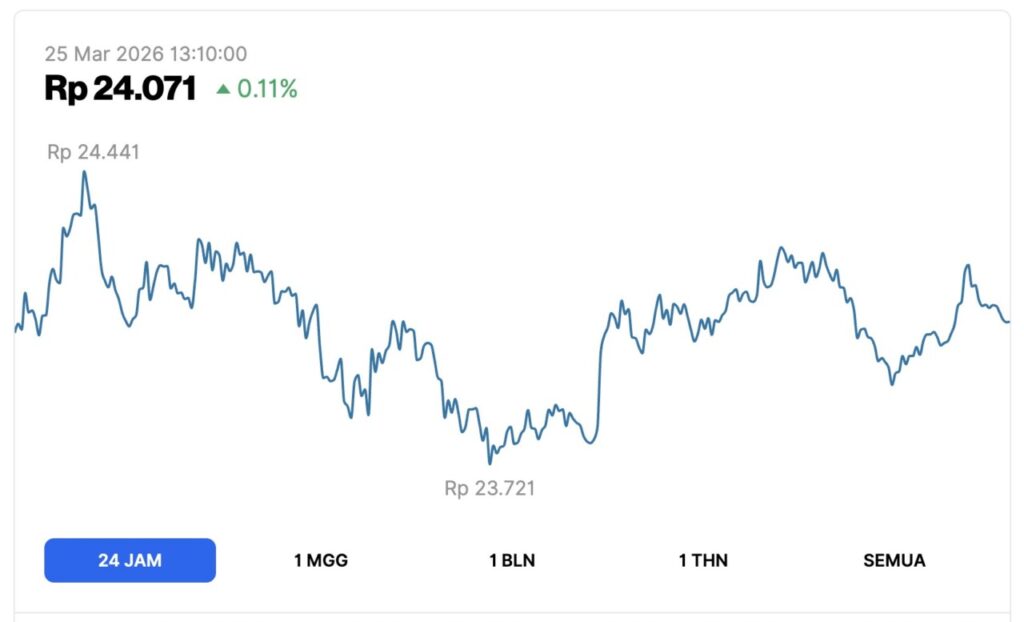Click the flat bottom just before the steep rise

pos(590,442)
